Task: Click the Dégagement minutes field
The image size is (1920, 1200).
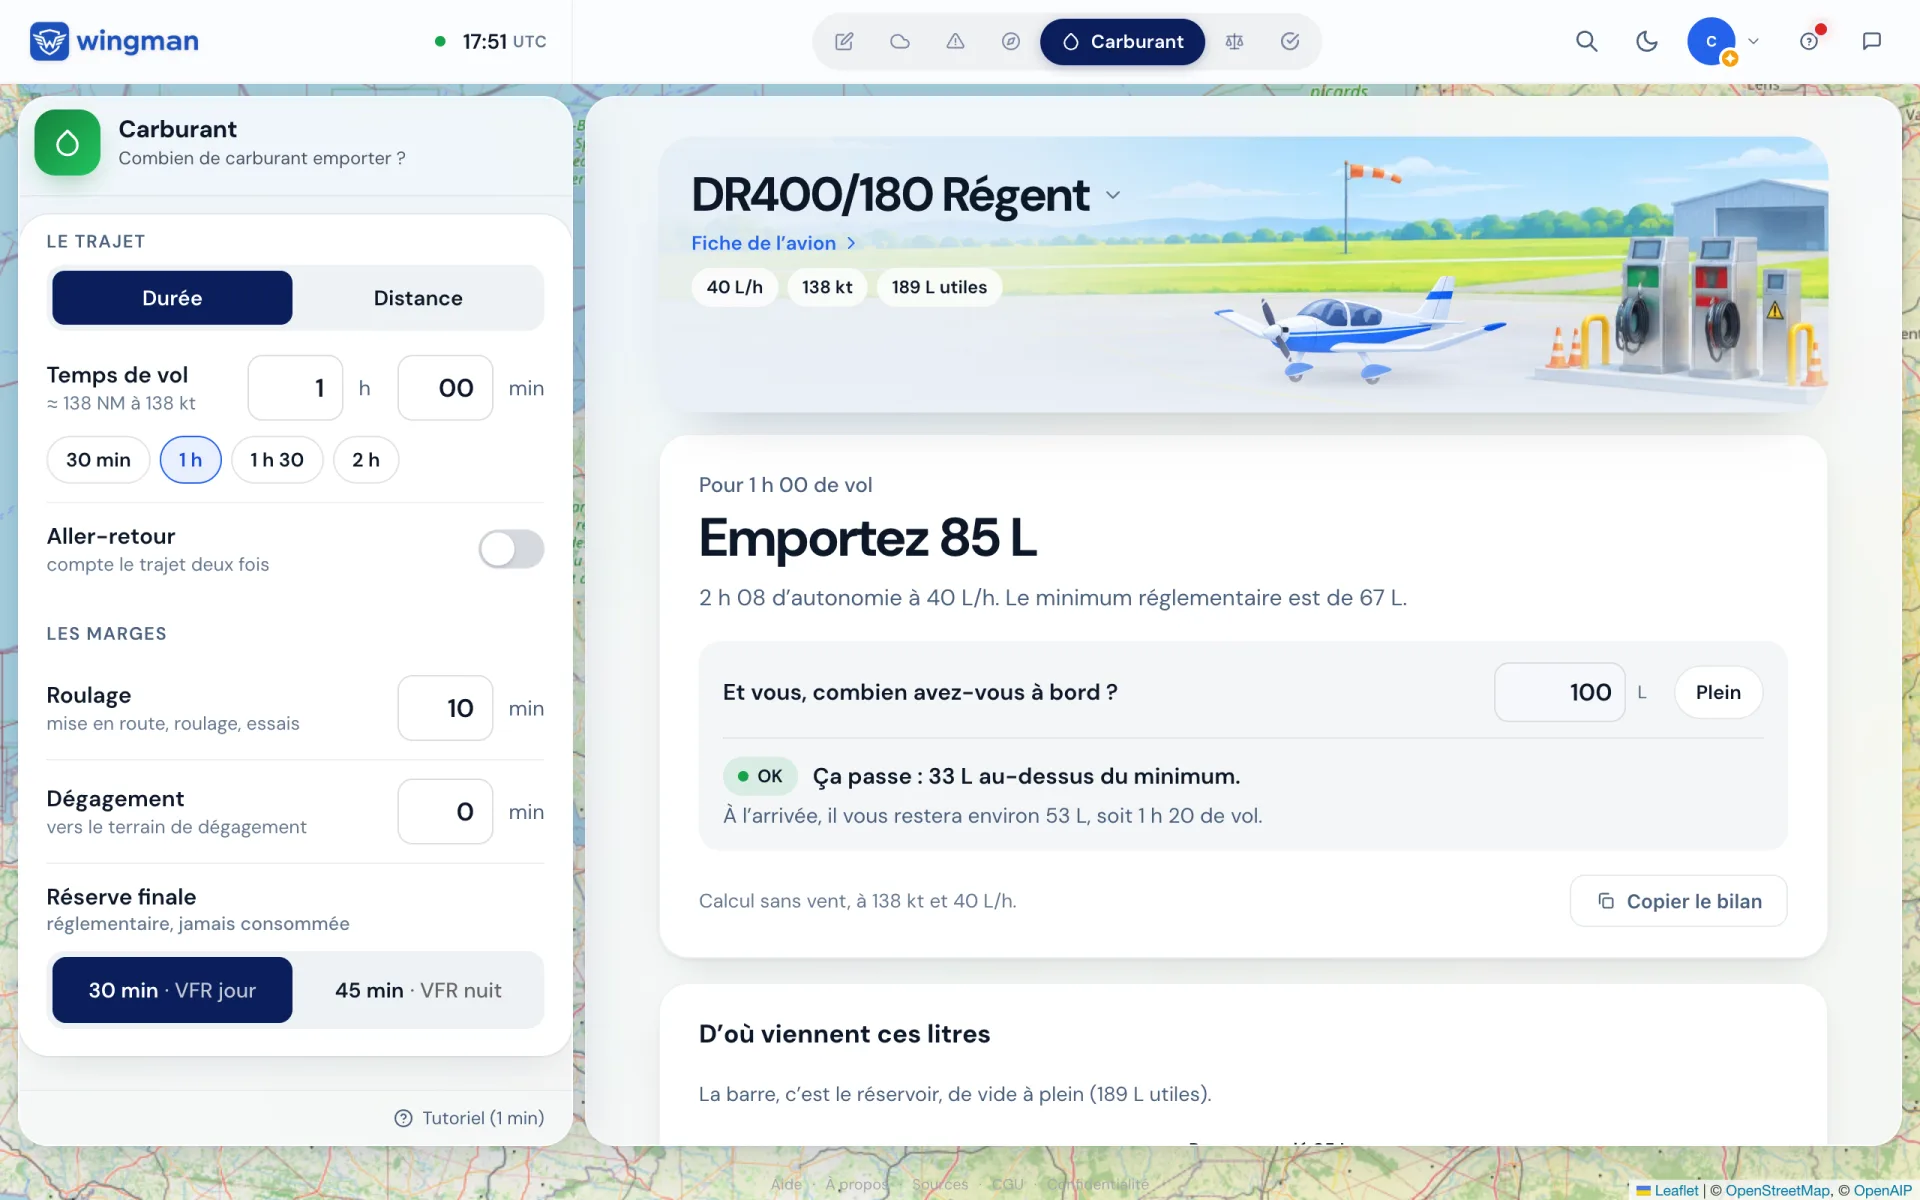Action: (445, 811)
